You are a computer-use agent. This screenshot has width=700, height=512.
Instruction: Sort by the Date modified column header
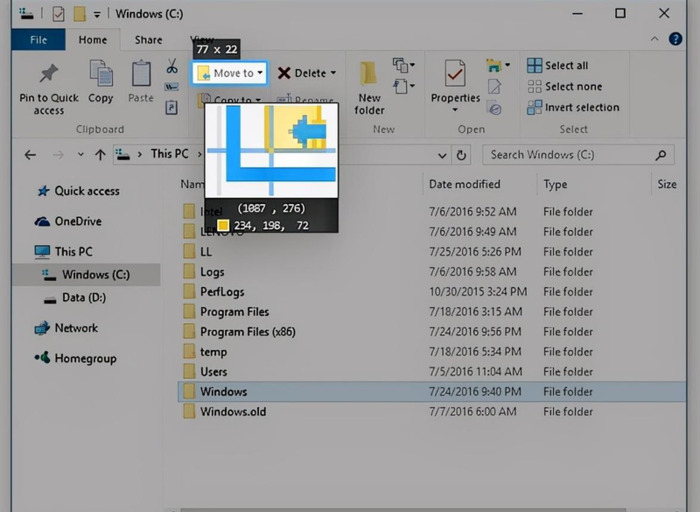[464, 184]
